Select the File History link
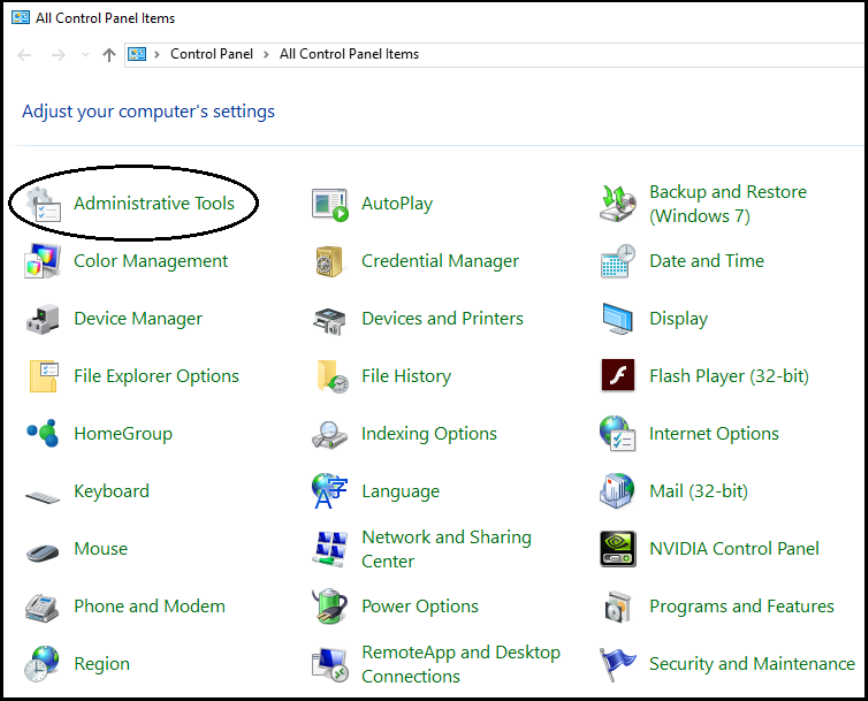Screen dimensions: 868x701 (x=406, y=377)
